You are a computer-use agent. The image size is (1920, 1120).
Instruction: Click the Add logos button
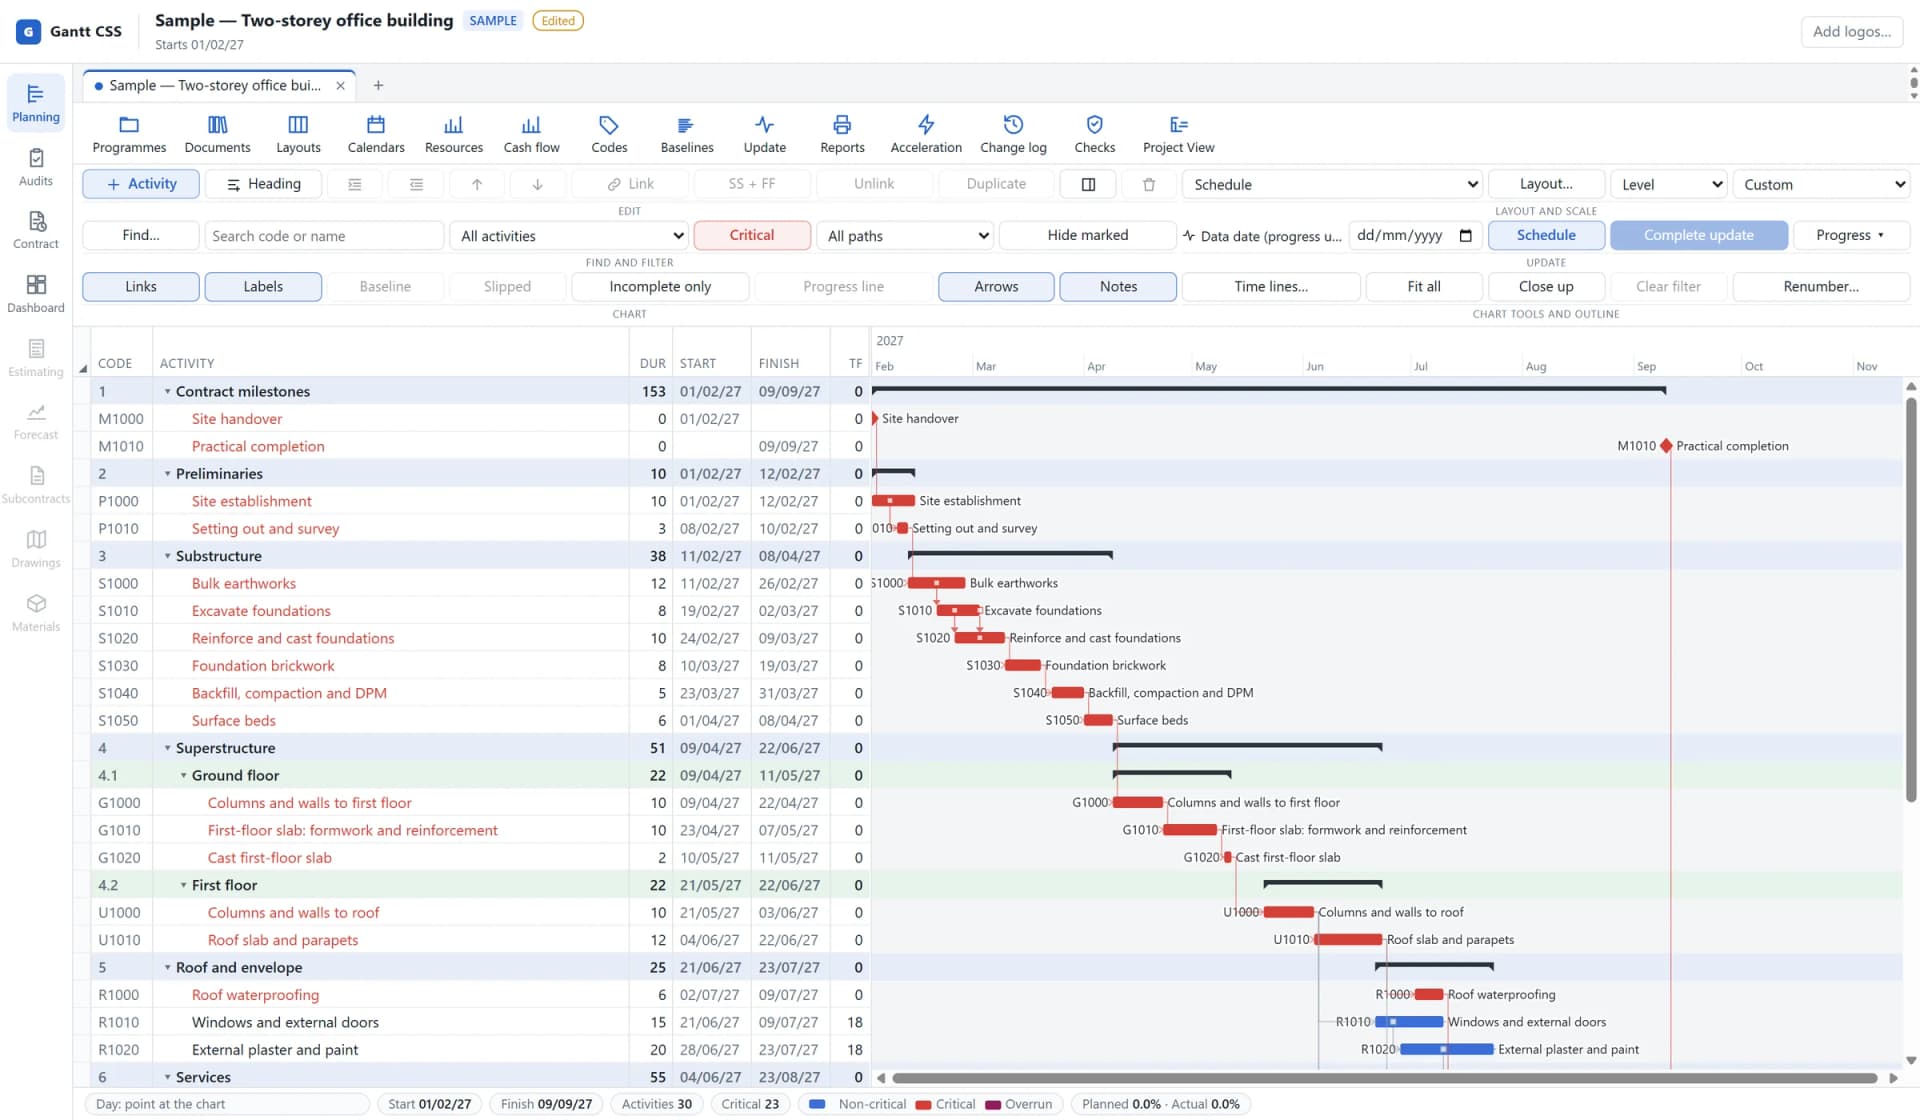tap(1852, 32)
